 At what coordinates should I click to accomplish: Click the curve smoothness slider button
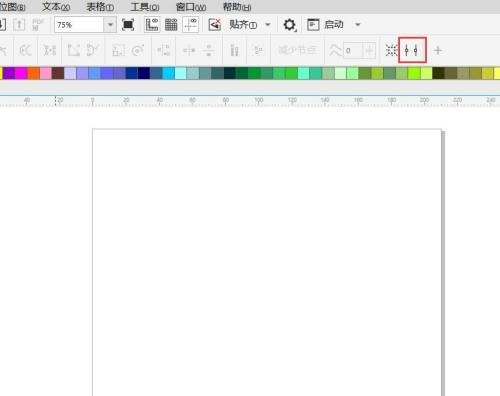click(x=369, y=51)
